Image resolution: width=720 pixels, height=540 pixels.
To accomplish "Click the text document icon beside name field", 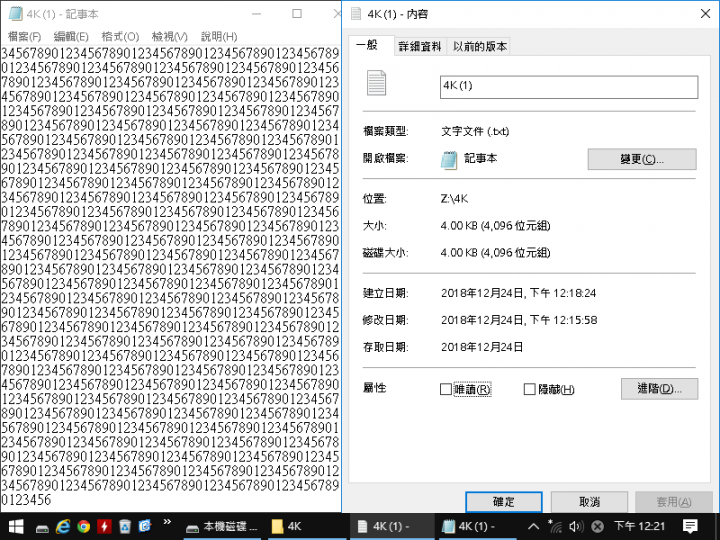I will pyautogui.click(x=377, y=83).
